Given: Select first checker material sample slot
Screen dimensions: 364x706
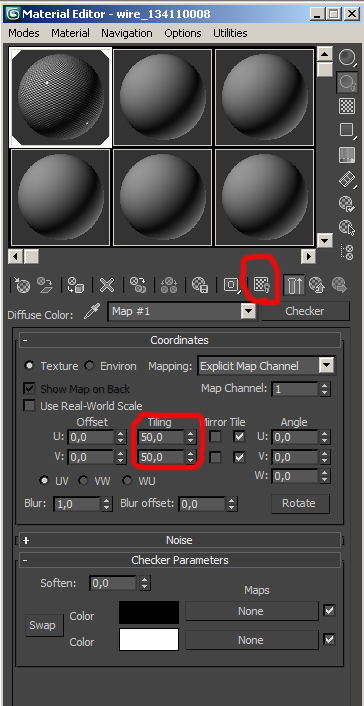Looking at the screenshot, I should click(60, 97).
